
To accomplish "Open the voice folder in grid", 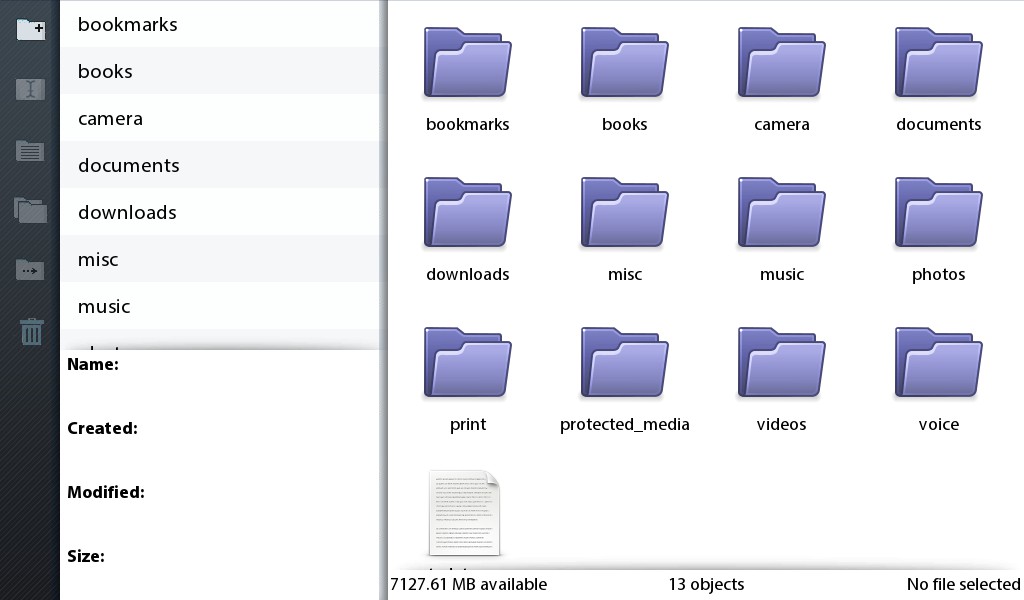I will pyautogui.click(x=938, y=364).
